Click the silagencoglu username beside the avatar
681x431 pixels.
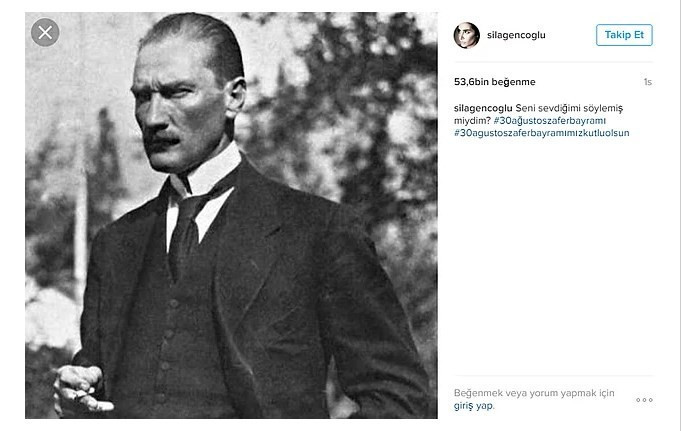pyautogui.click(x=516, y=35)
